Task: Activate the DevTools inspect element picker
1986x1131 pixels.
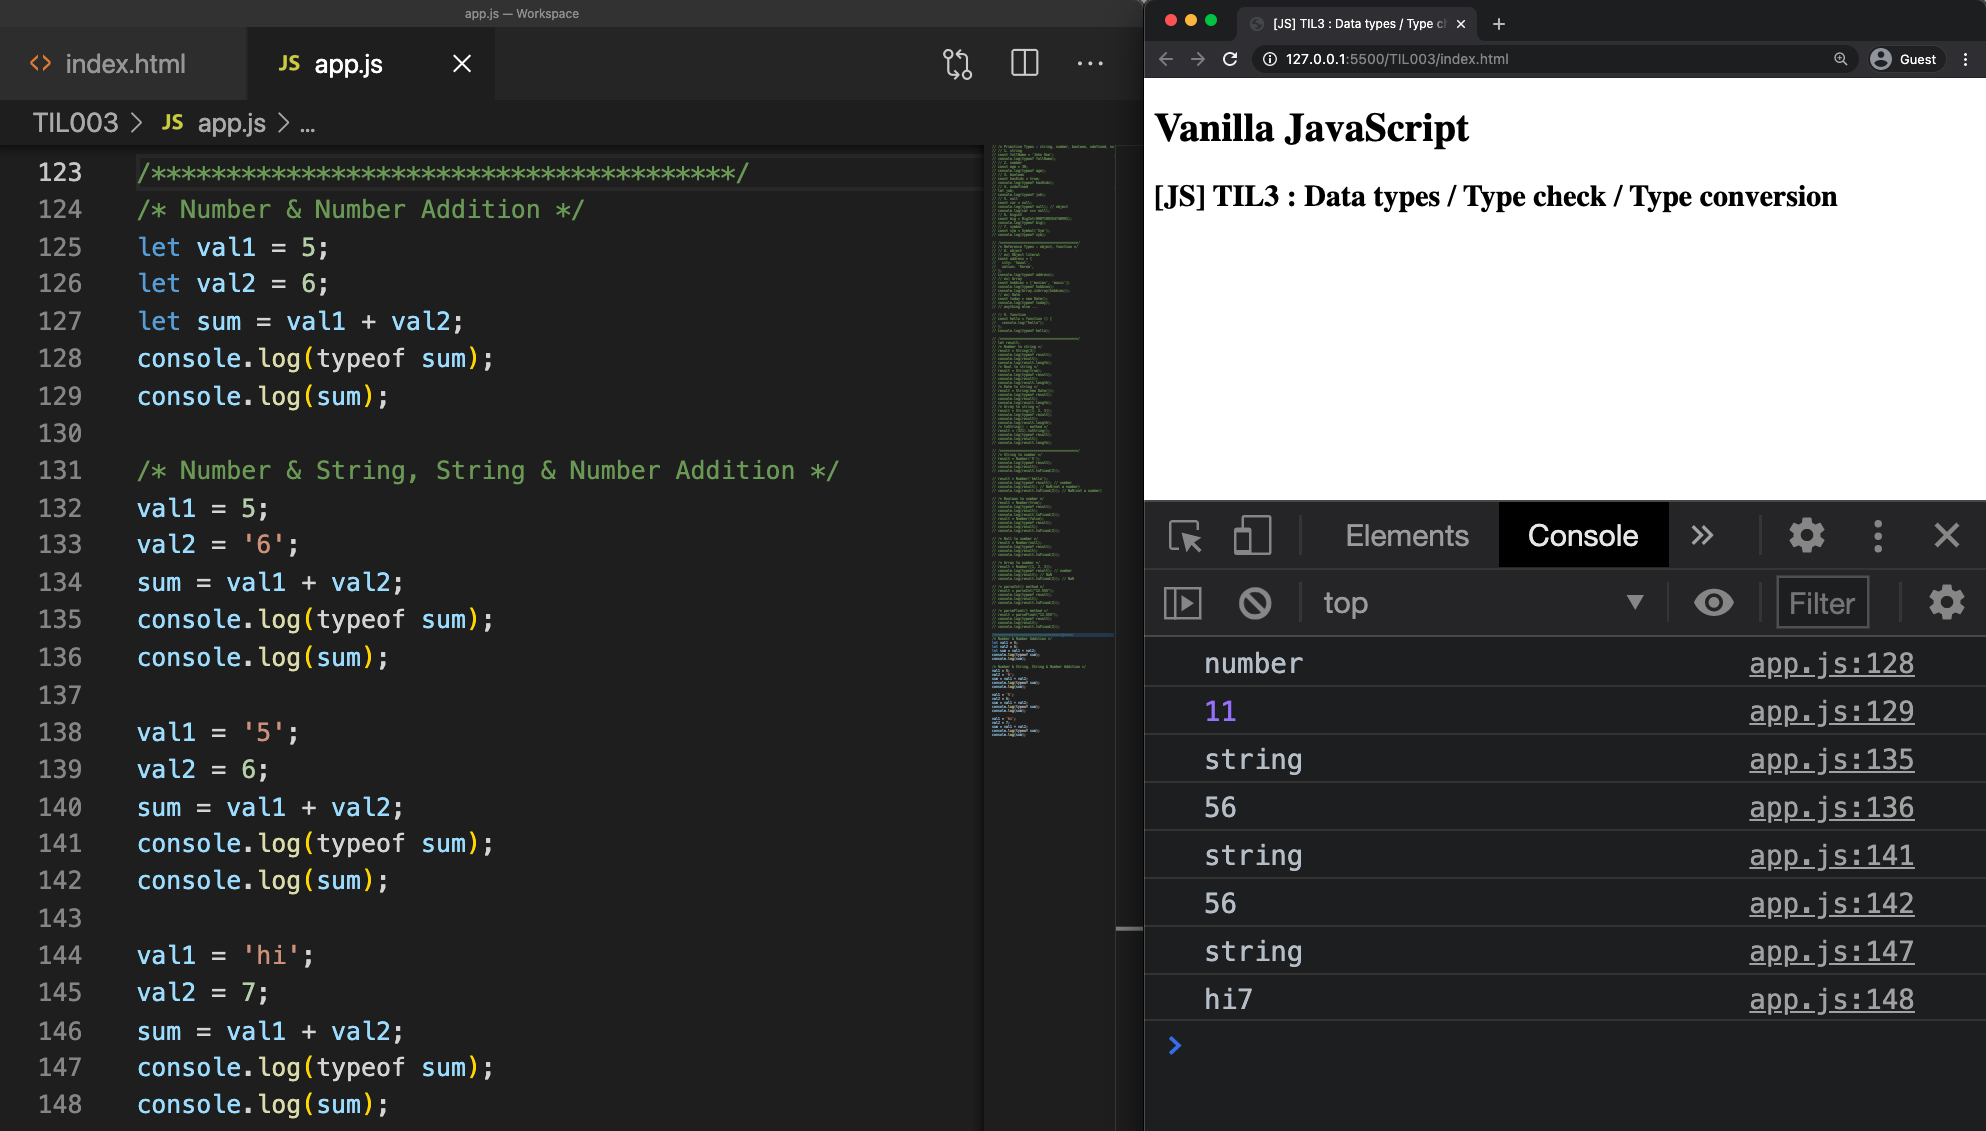Action: pyautogui.click(x=1186, y=536)
